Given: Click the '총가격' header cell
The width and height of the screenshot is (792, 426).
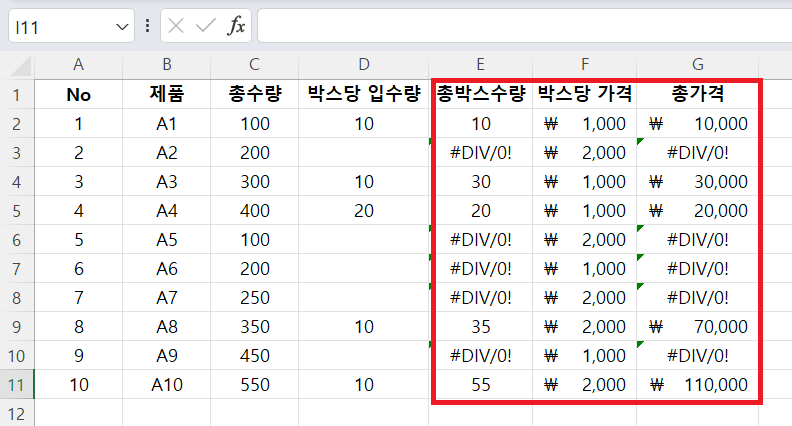Looking at the screenshot, I should pos(698,94).
